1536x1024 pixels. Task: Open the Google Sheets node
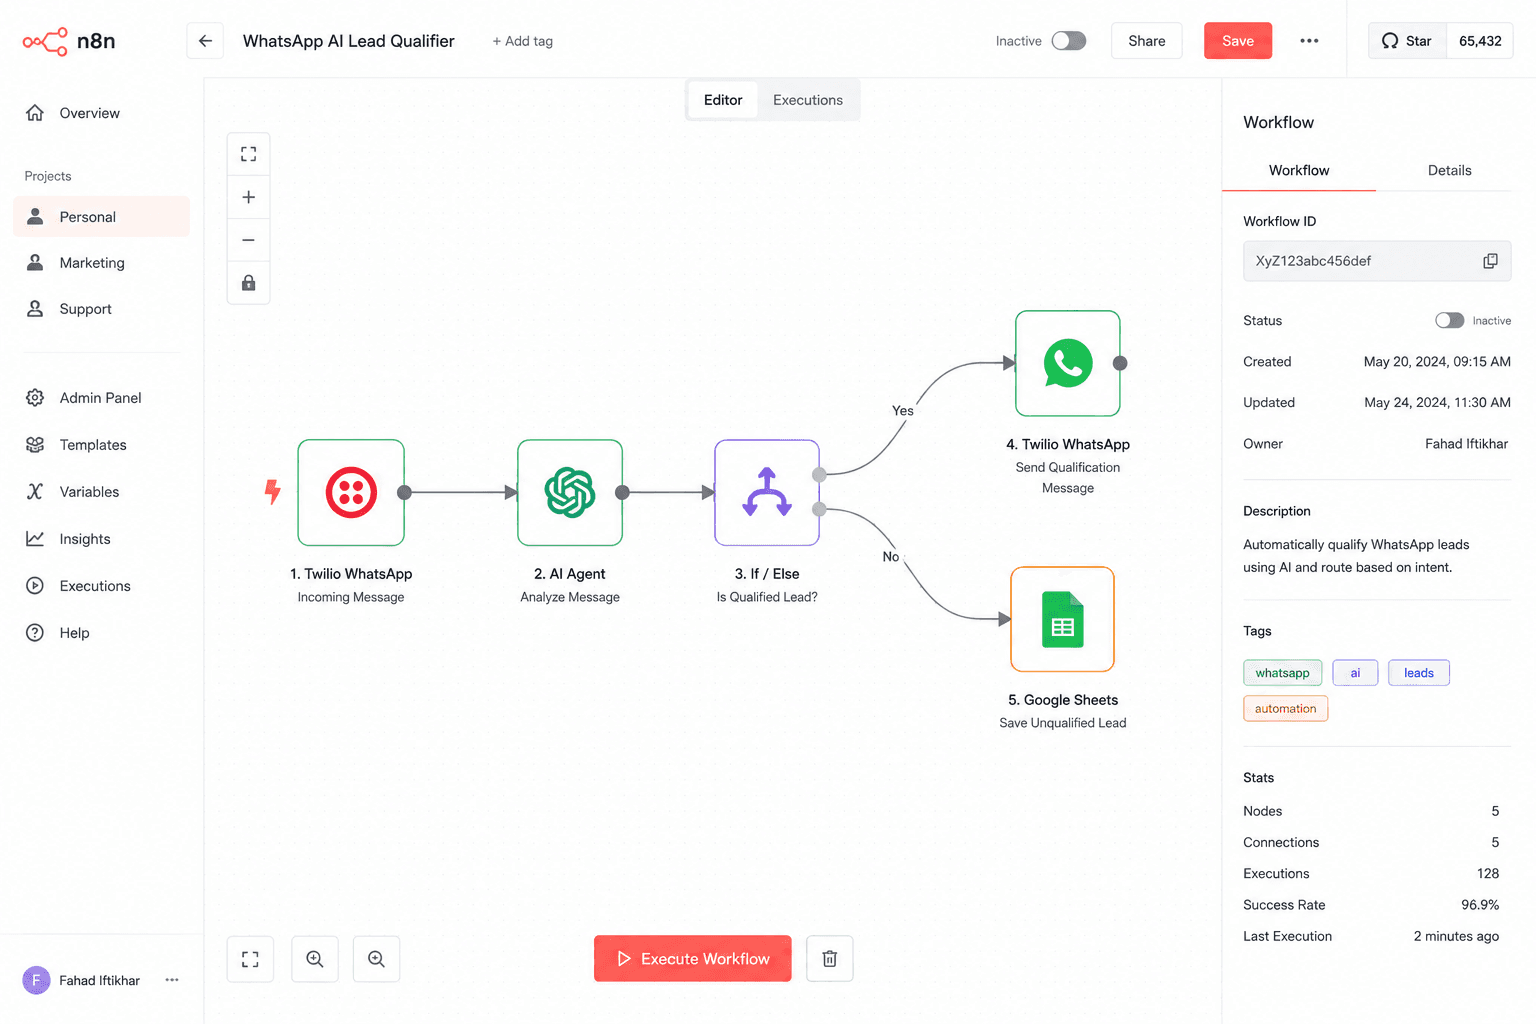point(1063,619)
